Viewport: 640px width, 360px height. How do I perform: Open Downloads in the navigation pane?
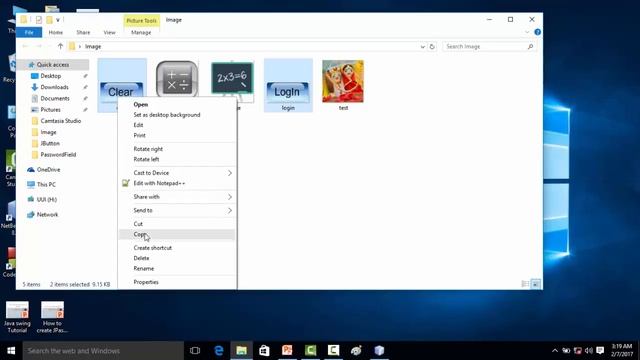coord(54,87)
